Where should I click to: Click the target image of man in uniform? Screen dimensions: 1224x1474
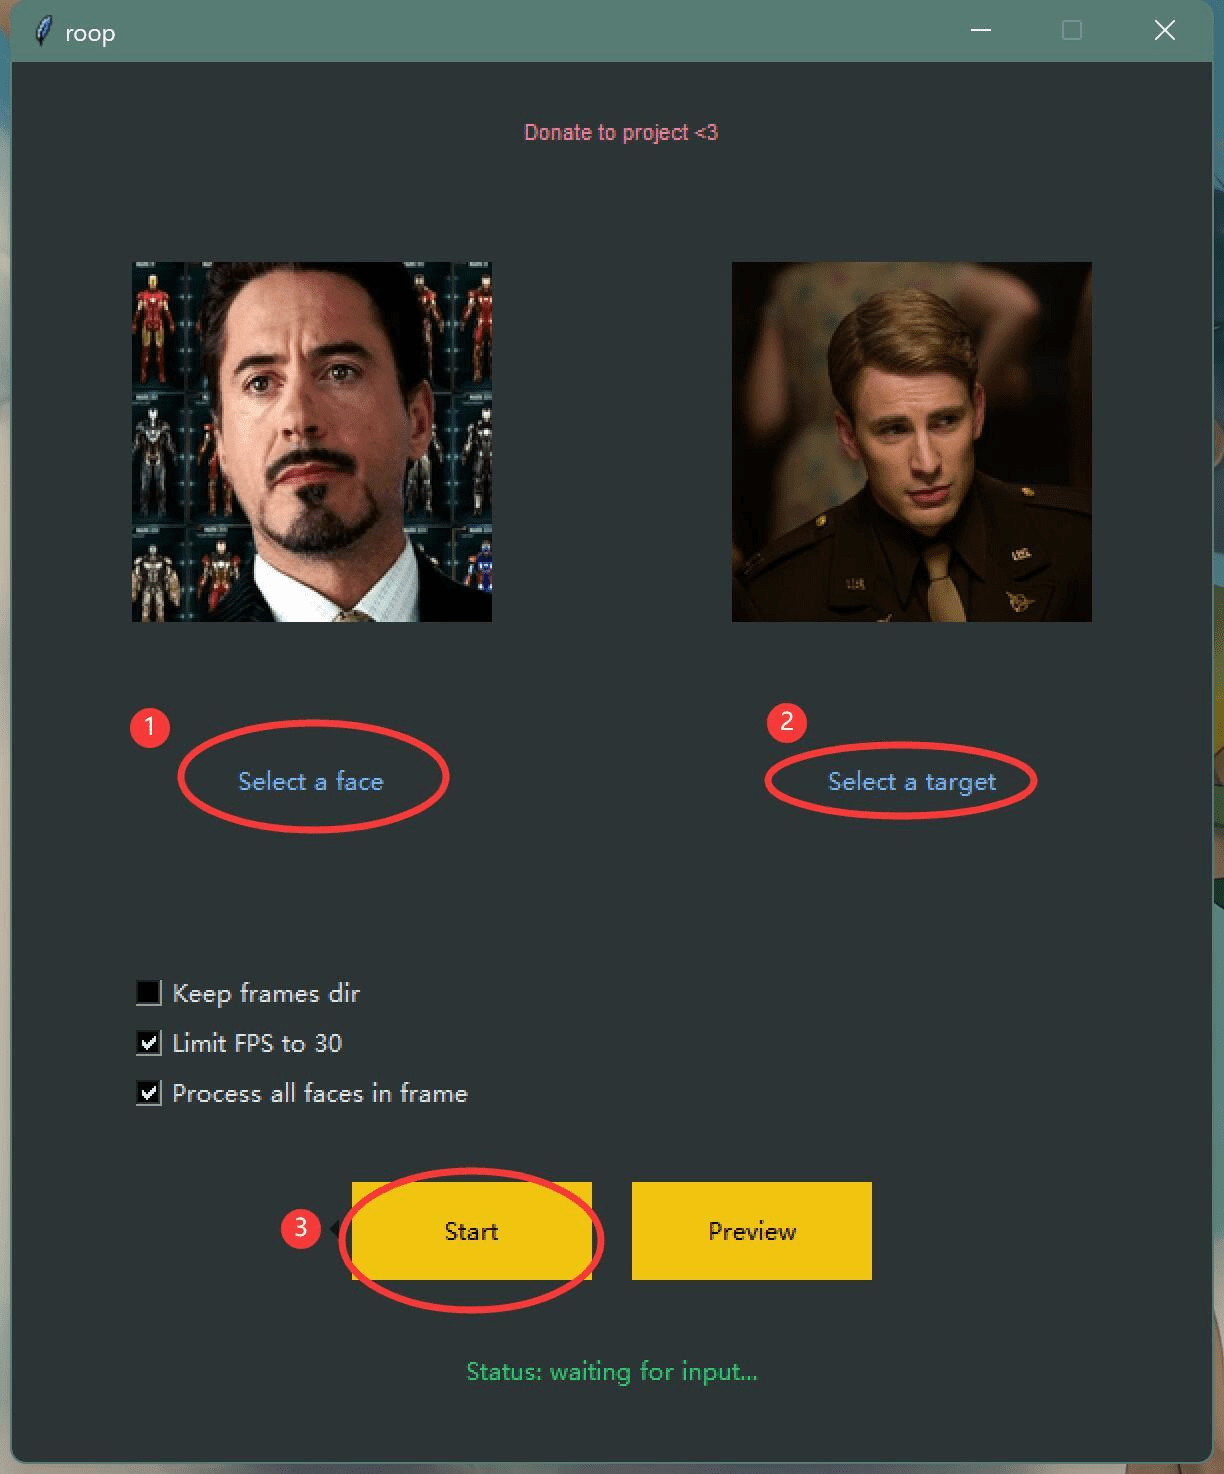pos(912,442)
